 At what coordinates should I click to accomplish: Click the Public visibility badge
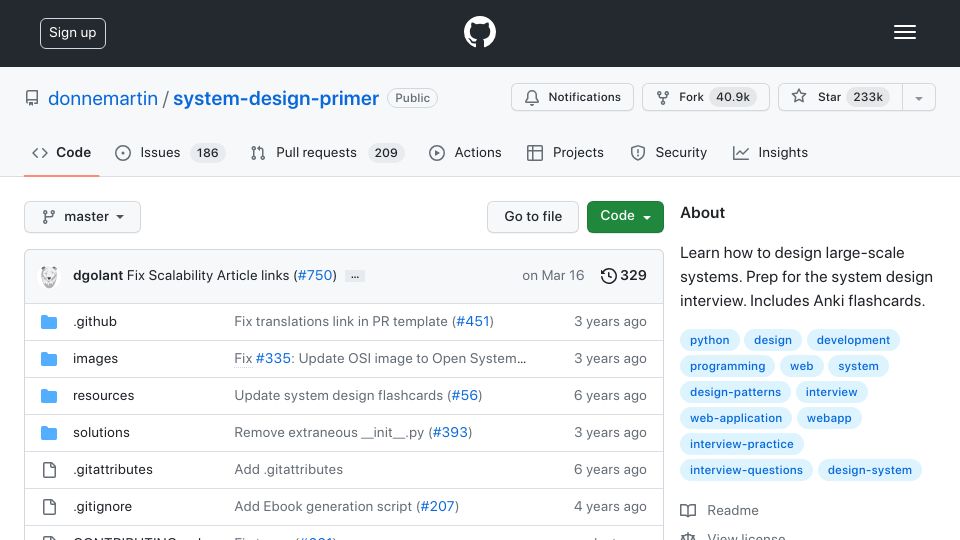click(x=412, y=98)
